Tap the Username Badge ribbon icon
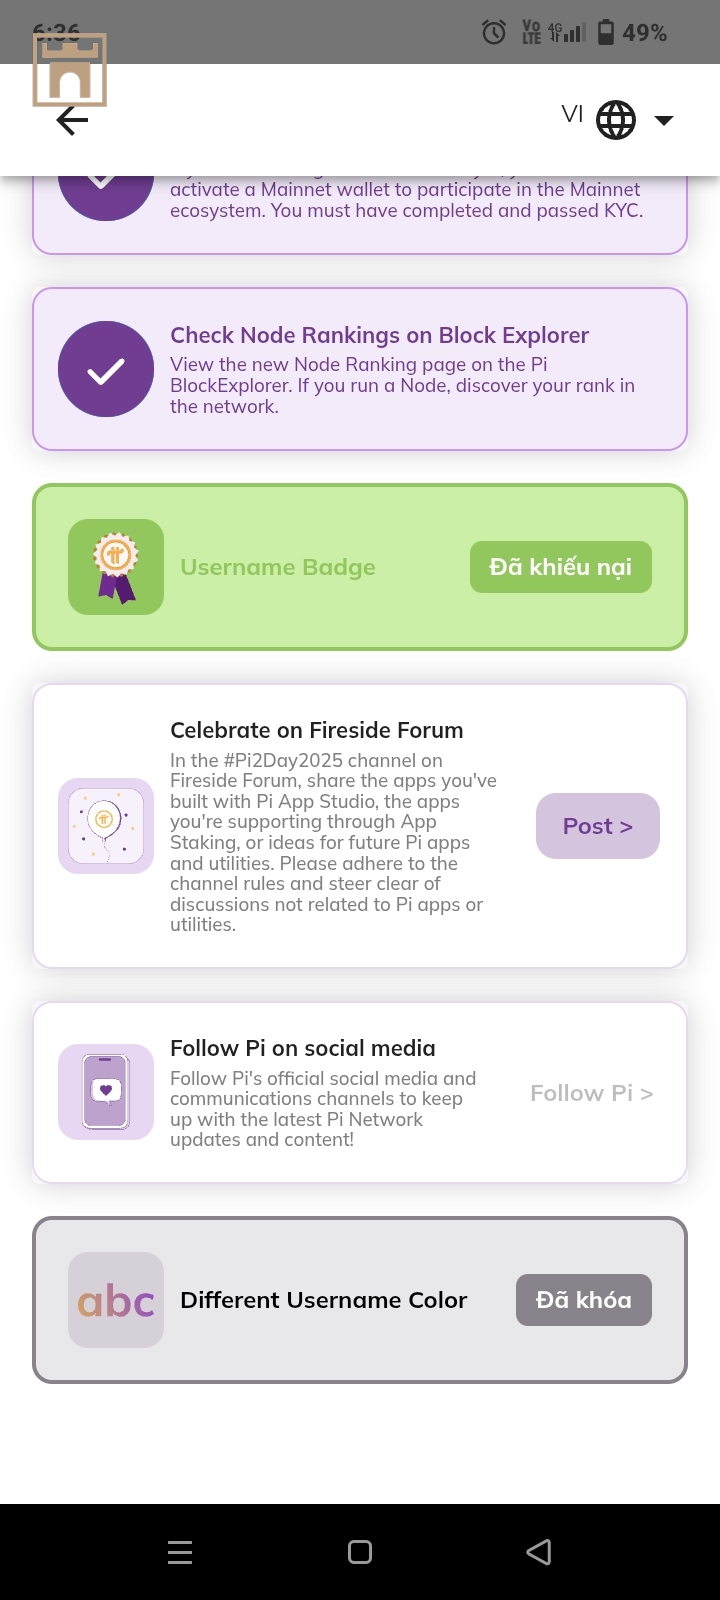 116,567
